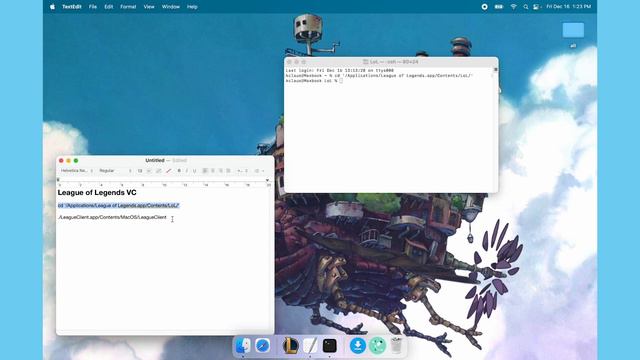Open the File menu
640x360 pixels.
pyautogui.click(x=93, y=7)
